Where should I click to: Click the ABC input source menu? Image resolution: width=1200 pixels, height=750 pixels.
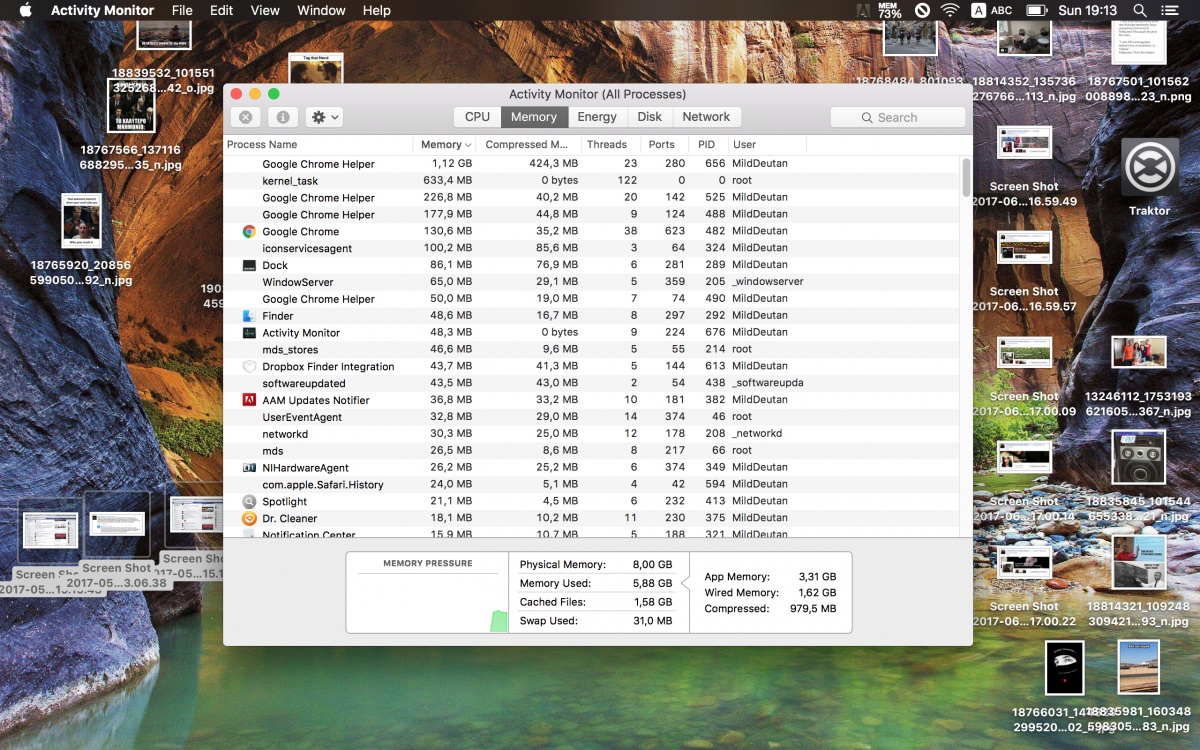pyautogui.click(x=990, y=10)
